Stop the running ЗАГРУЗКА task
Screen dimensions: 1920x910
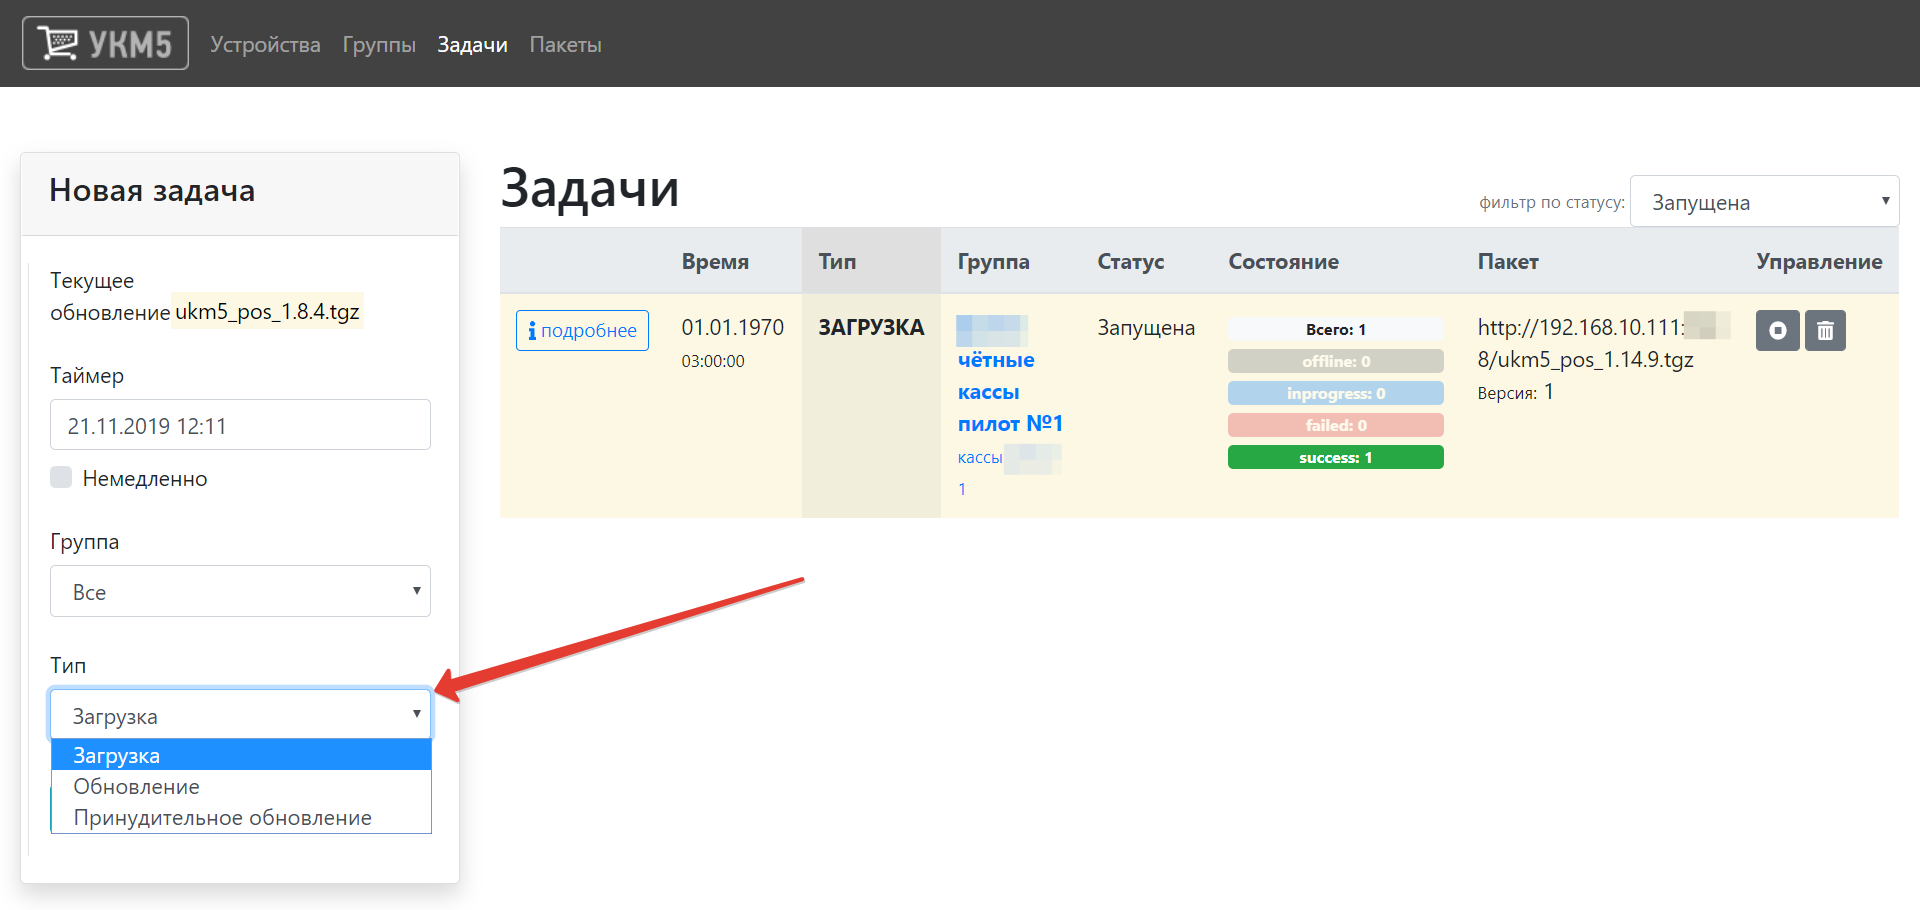tap(1777, 330)
